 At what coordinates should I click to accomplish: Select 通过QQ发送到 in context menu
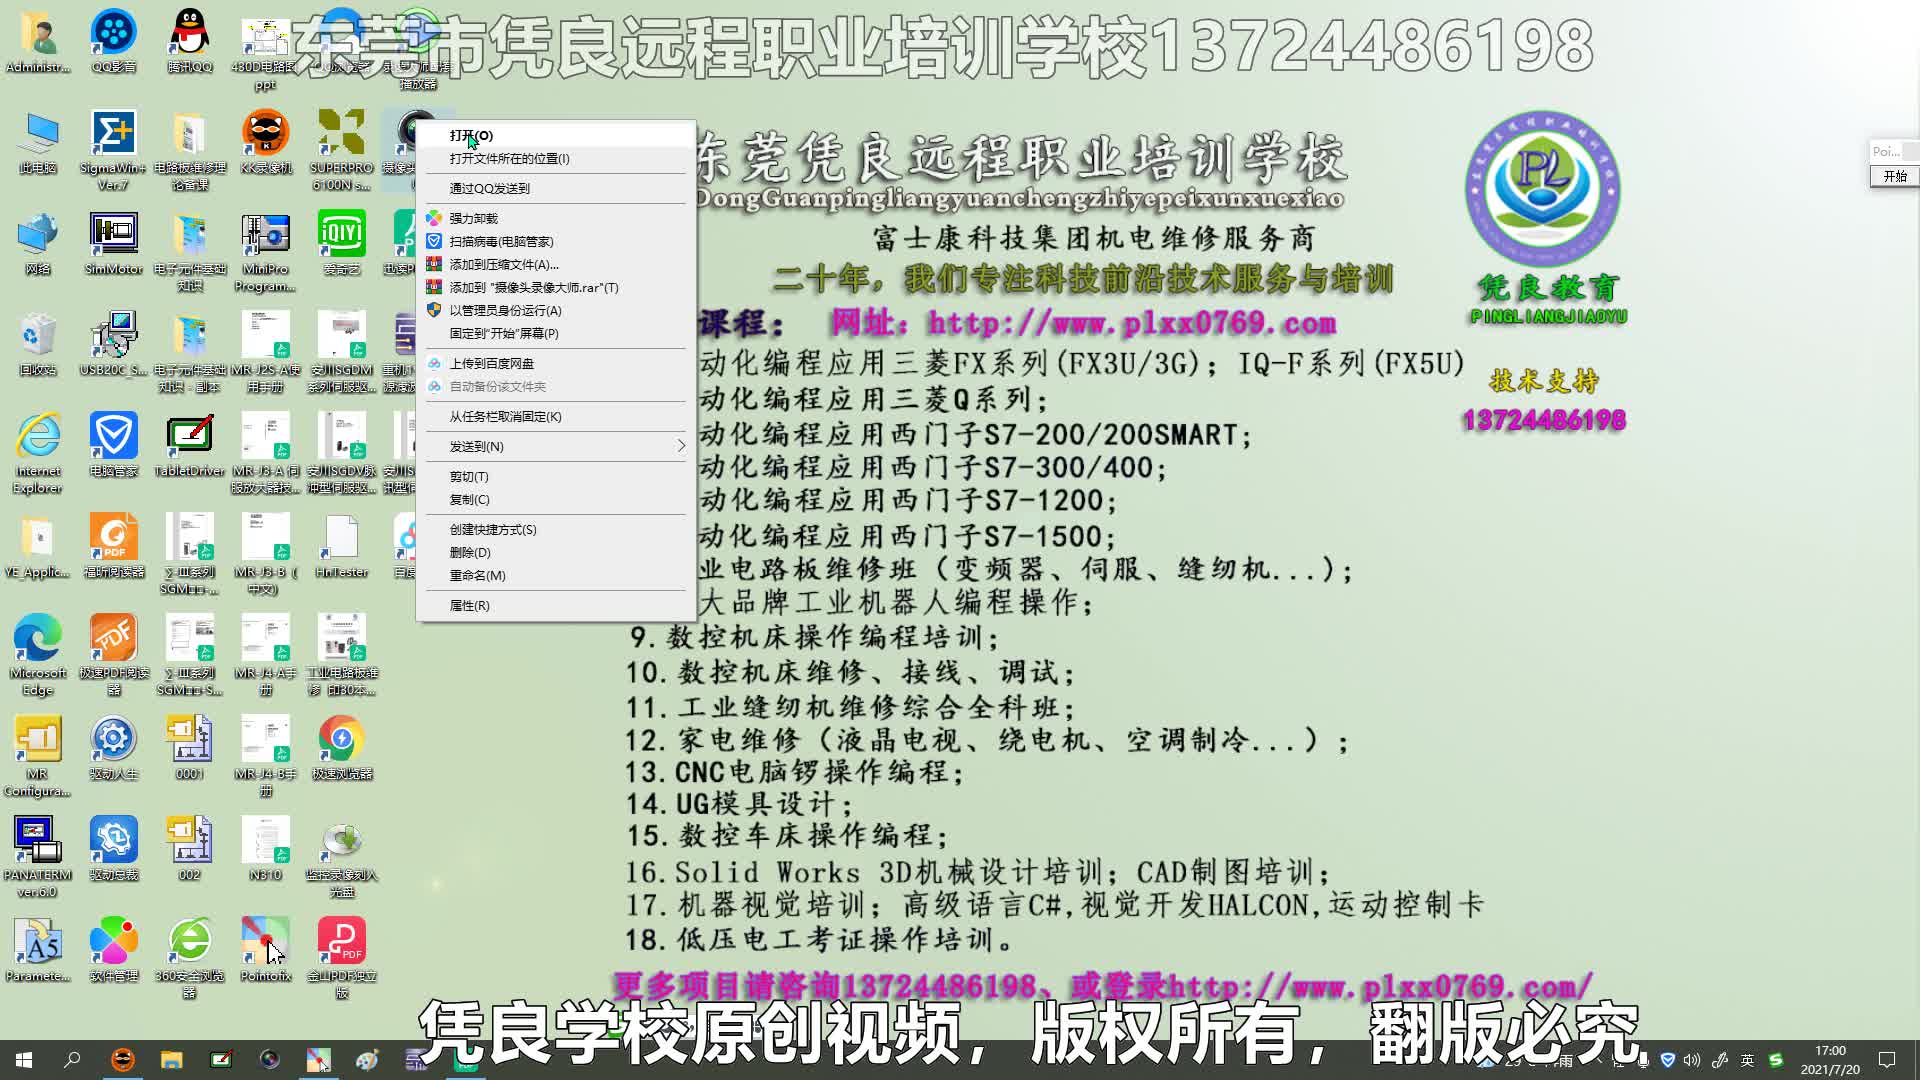pyautogui.click(x=556, y=188)
